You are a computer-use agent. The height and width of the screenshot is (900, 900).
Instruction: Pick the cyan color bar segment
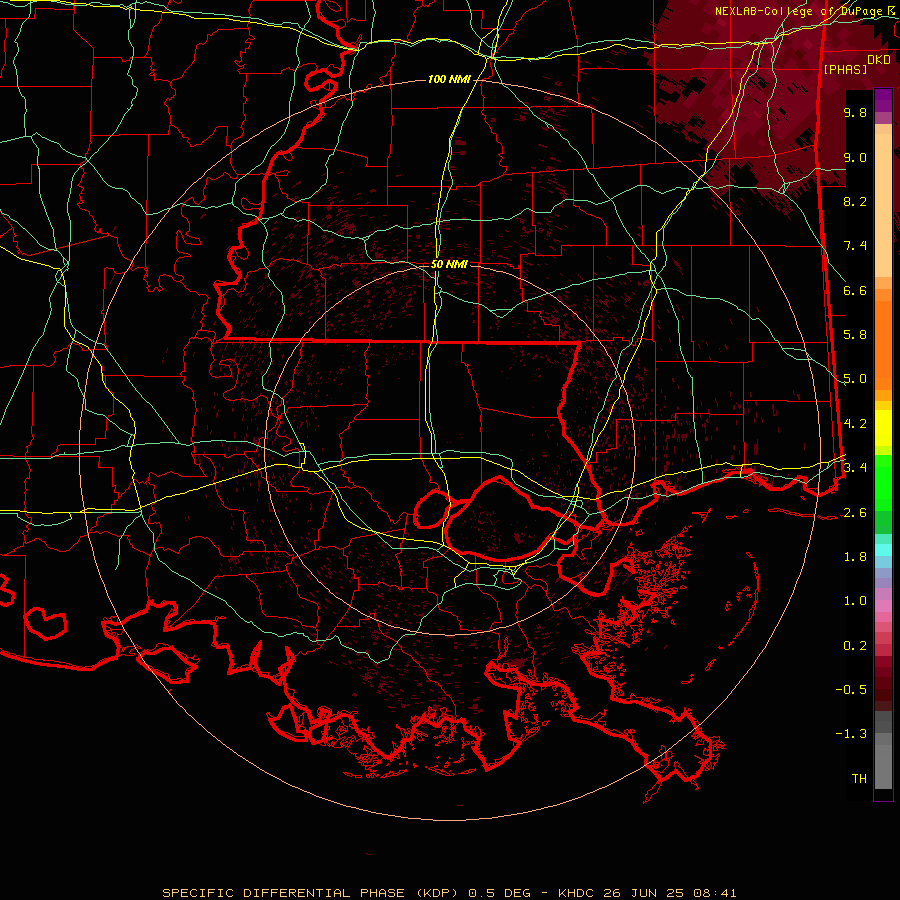pyautogui.click(x=883, y=550)
